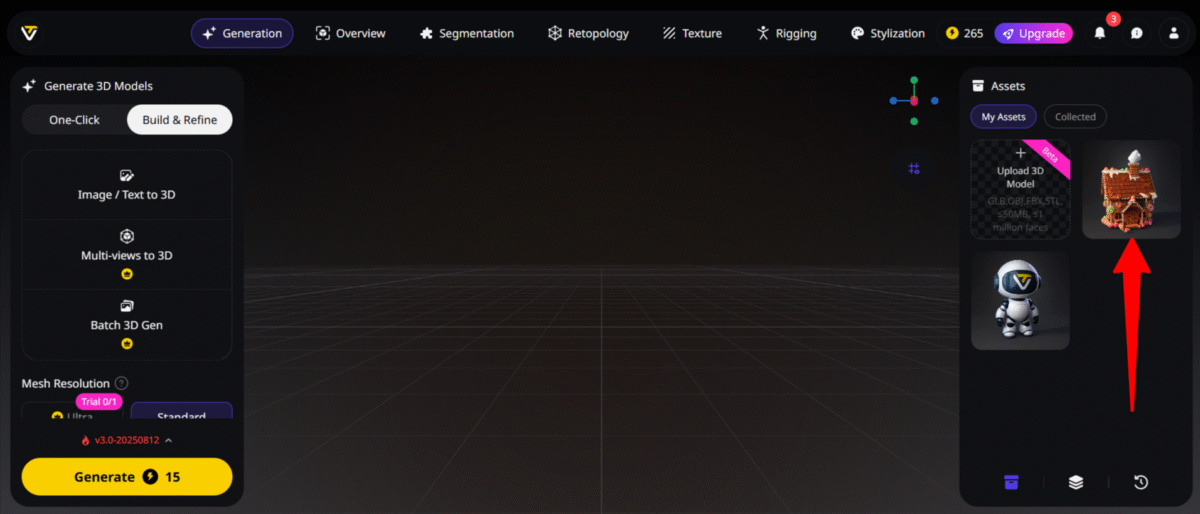The image size is (1200, 514).
Task: Open Multi-views to 3D option
Action: (x=127, y=255)
